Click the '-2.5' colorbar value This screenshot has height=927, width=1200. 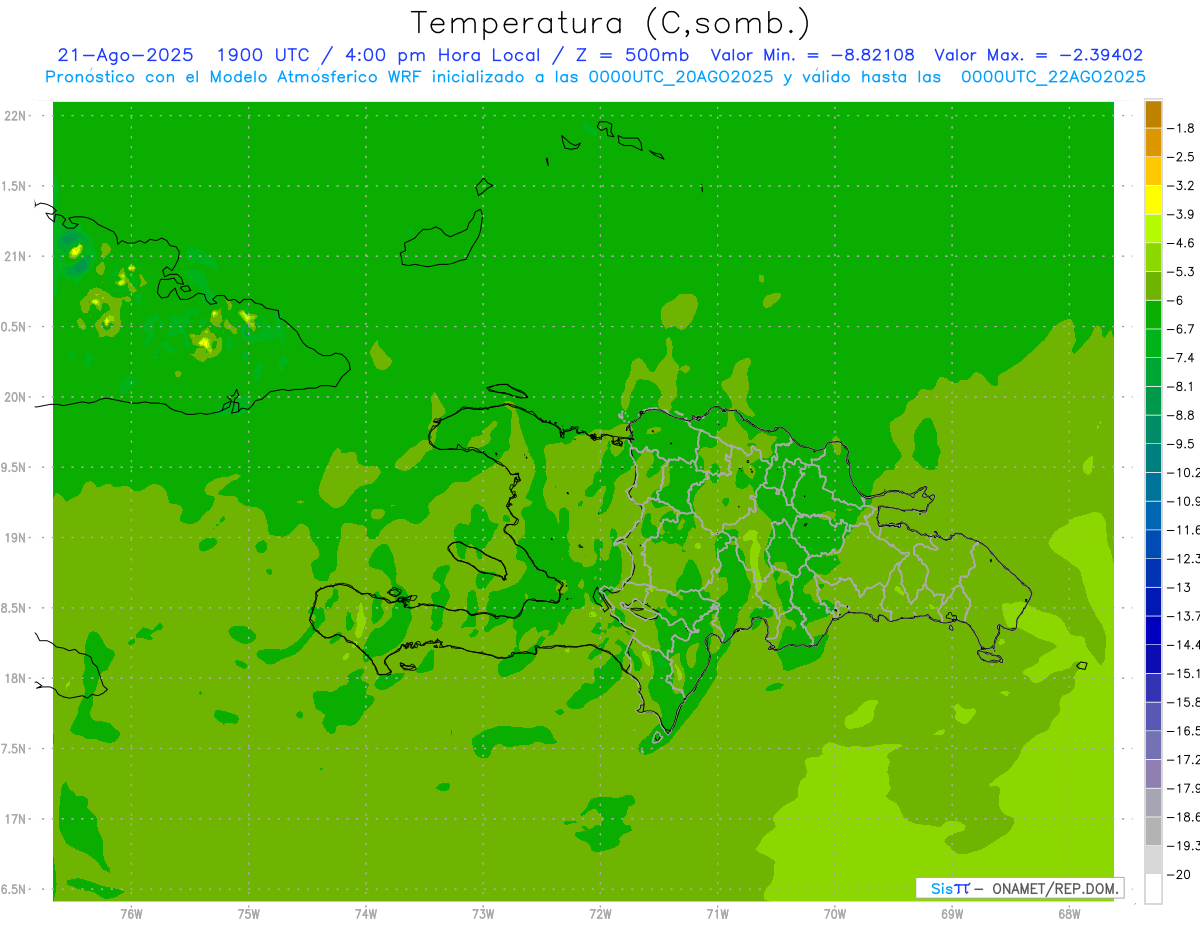click(x=1181, y=157)
